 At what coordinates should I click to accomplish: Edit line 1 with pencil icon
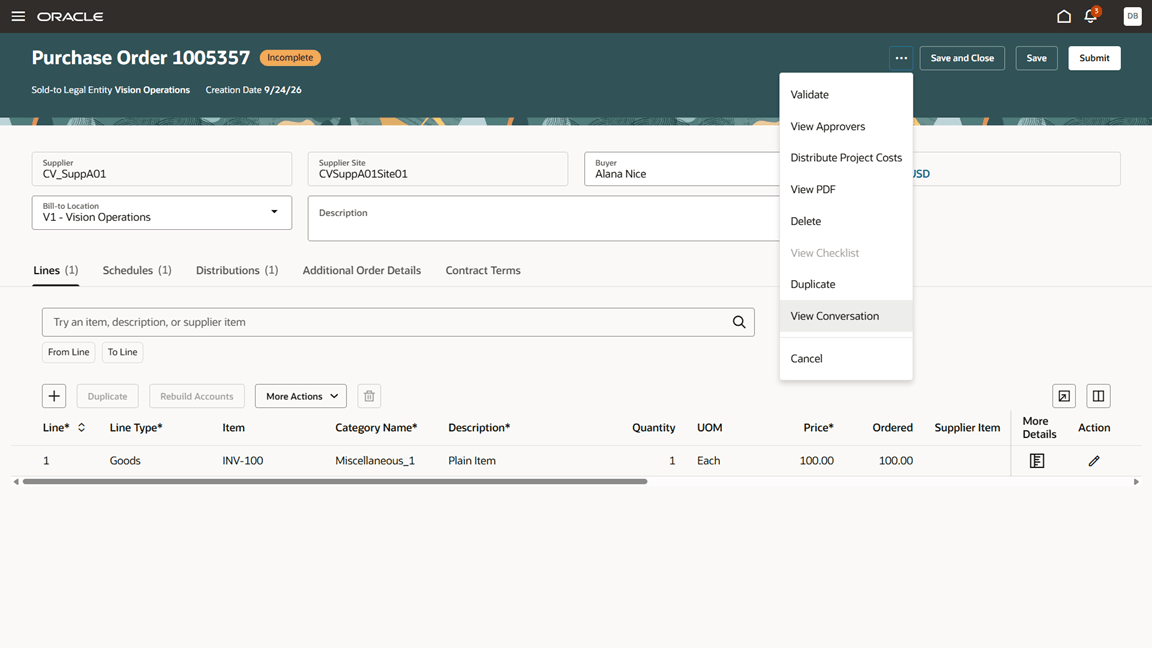coord(1094,461)
